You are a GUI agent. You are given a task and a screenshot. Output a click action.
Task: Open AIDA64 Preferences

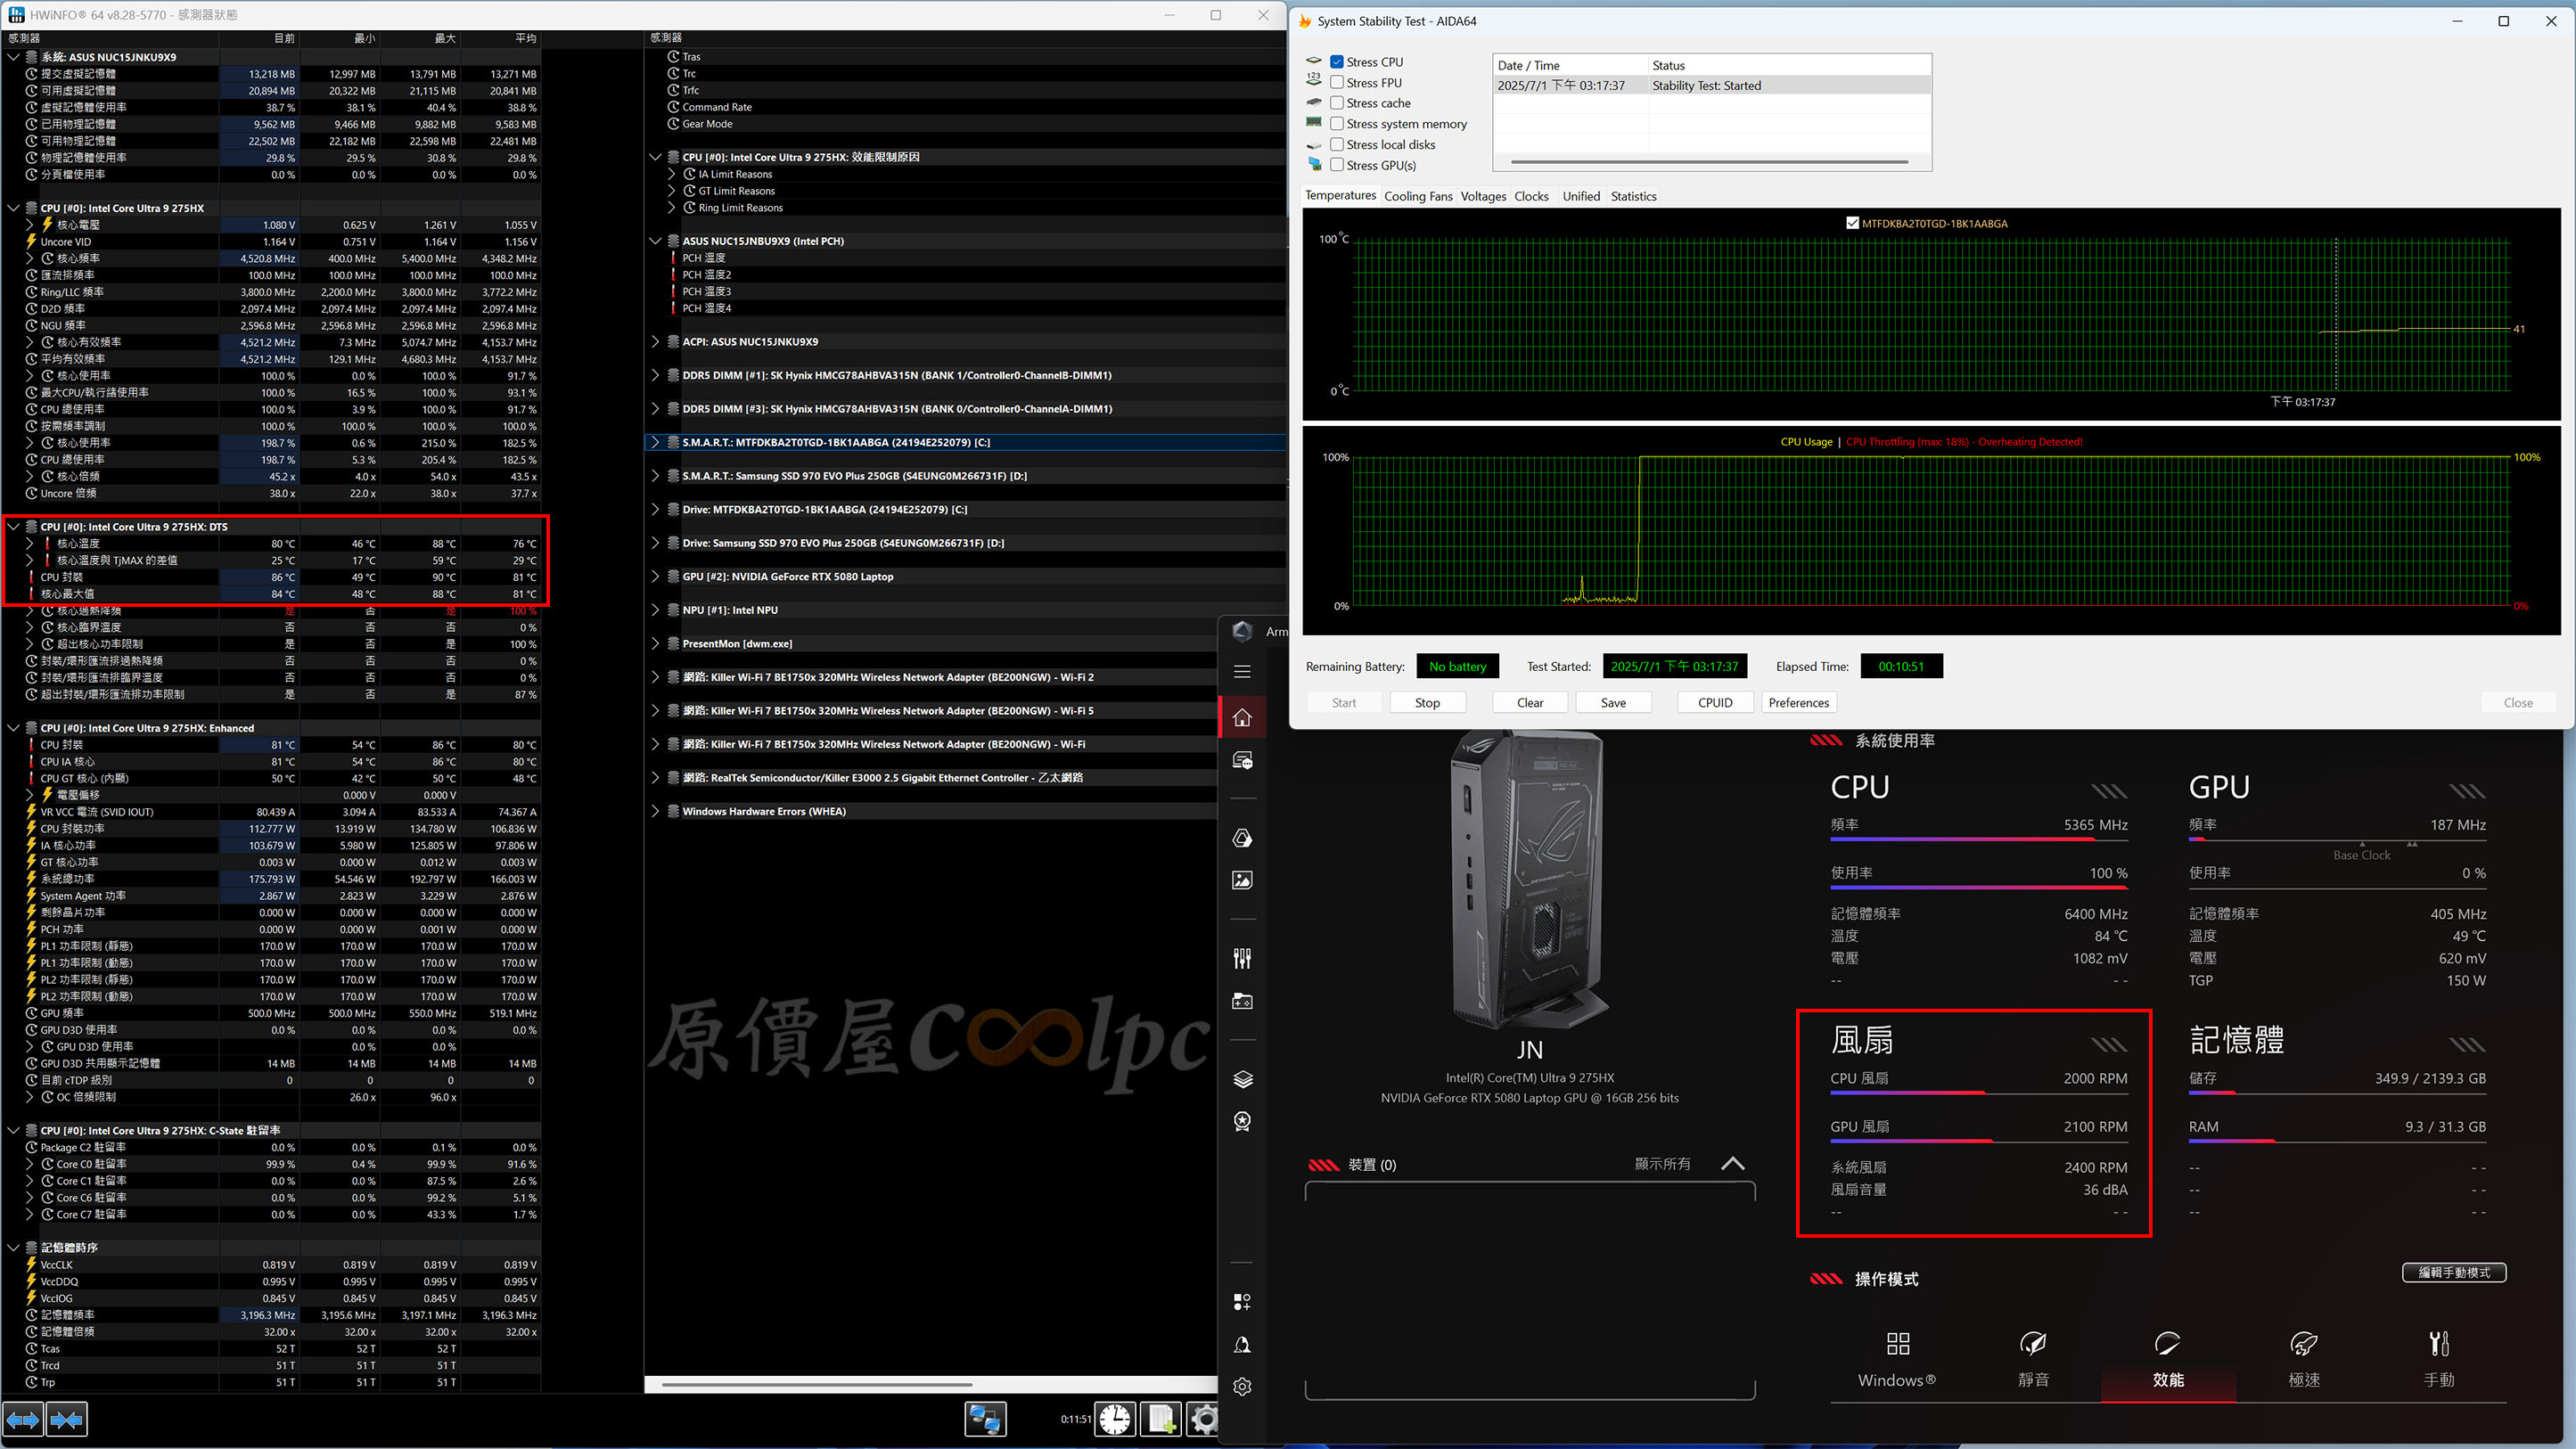click(x=1798, y=703)
